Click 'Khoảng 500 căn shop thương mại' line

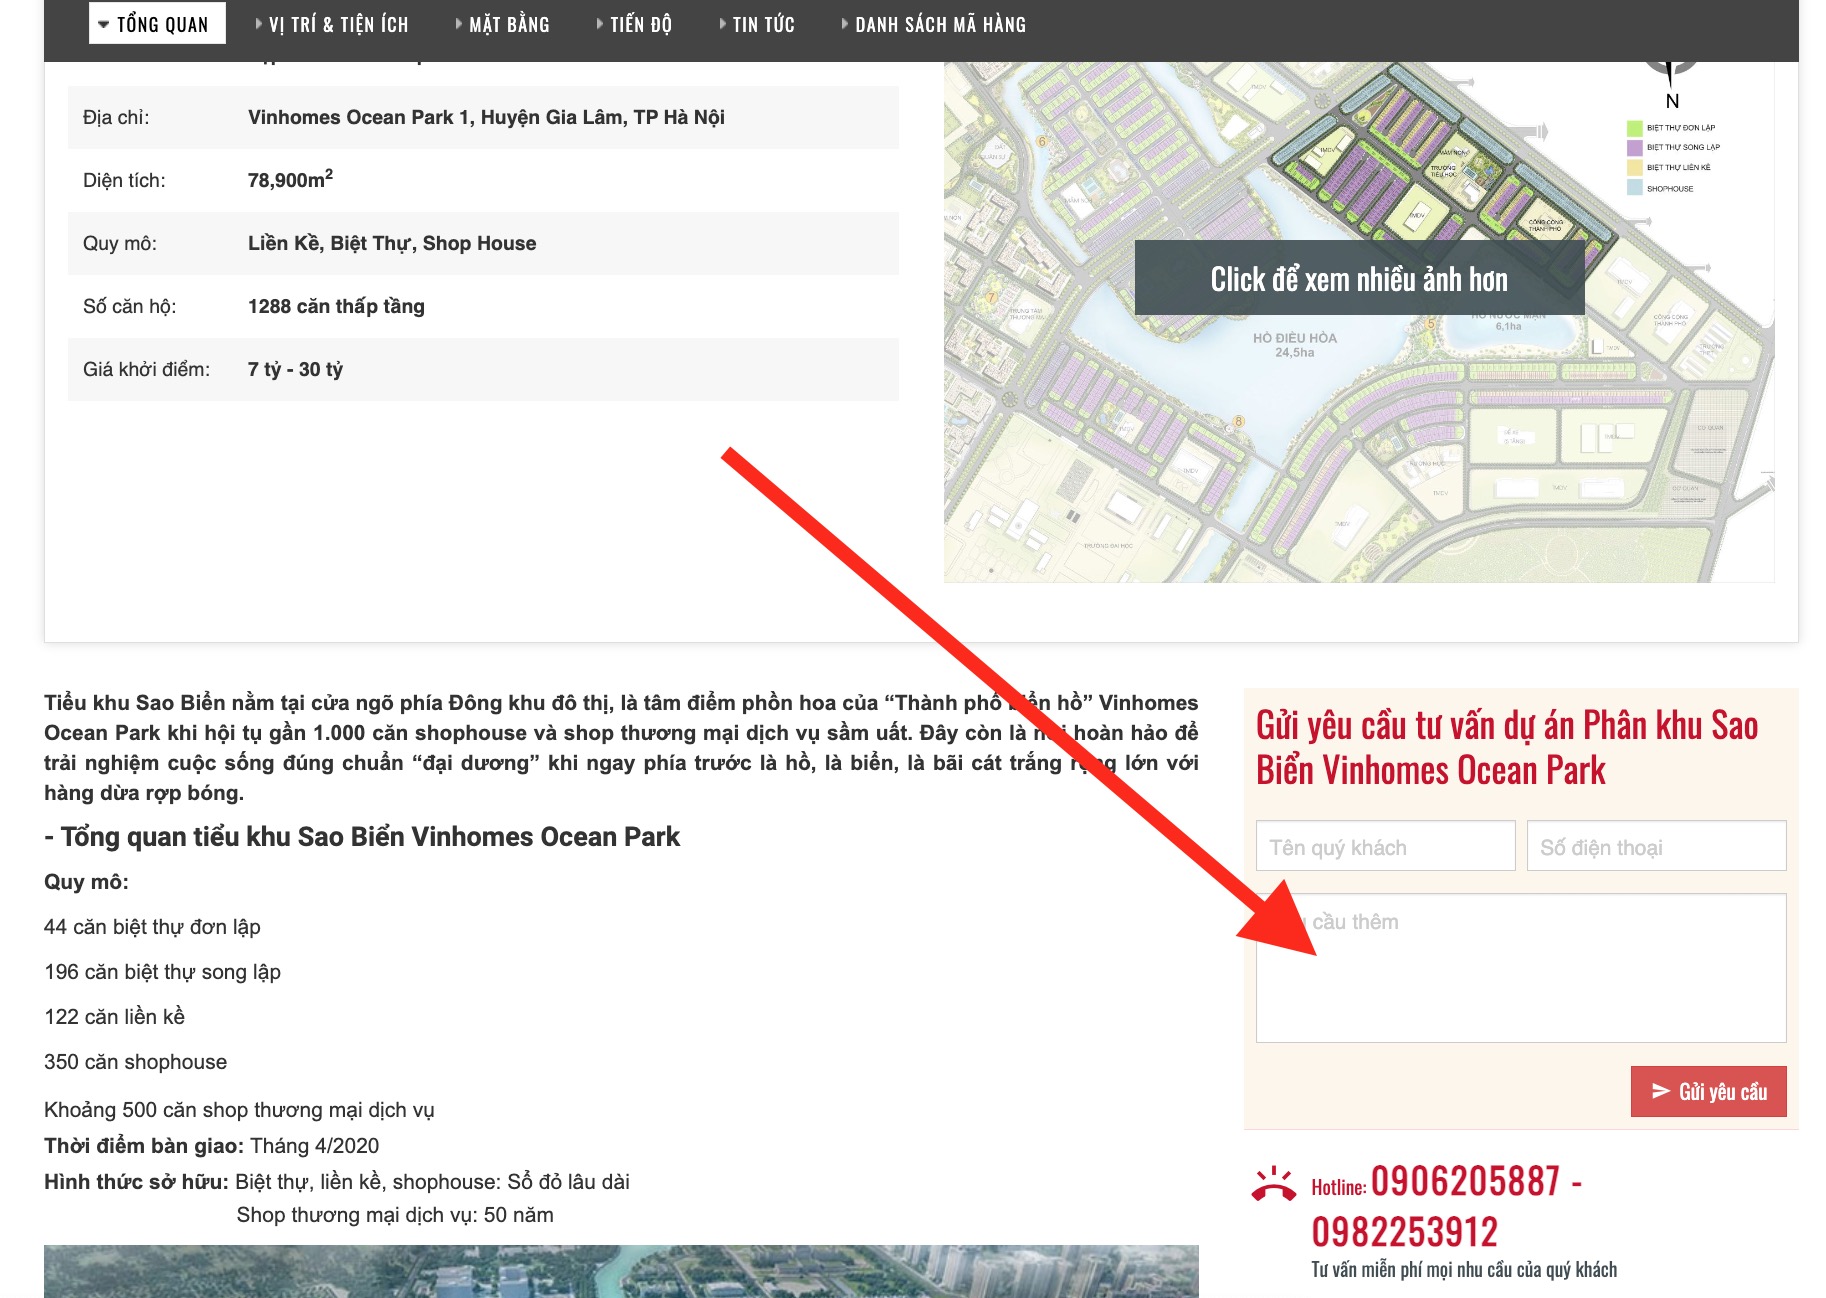click(239, 1110)
